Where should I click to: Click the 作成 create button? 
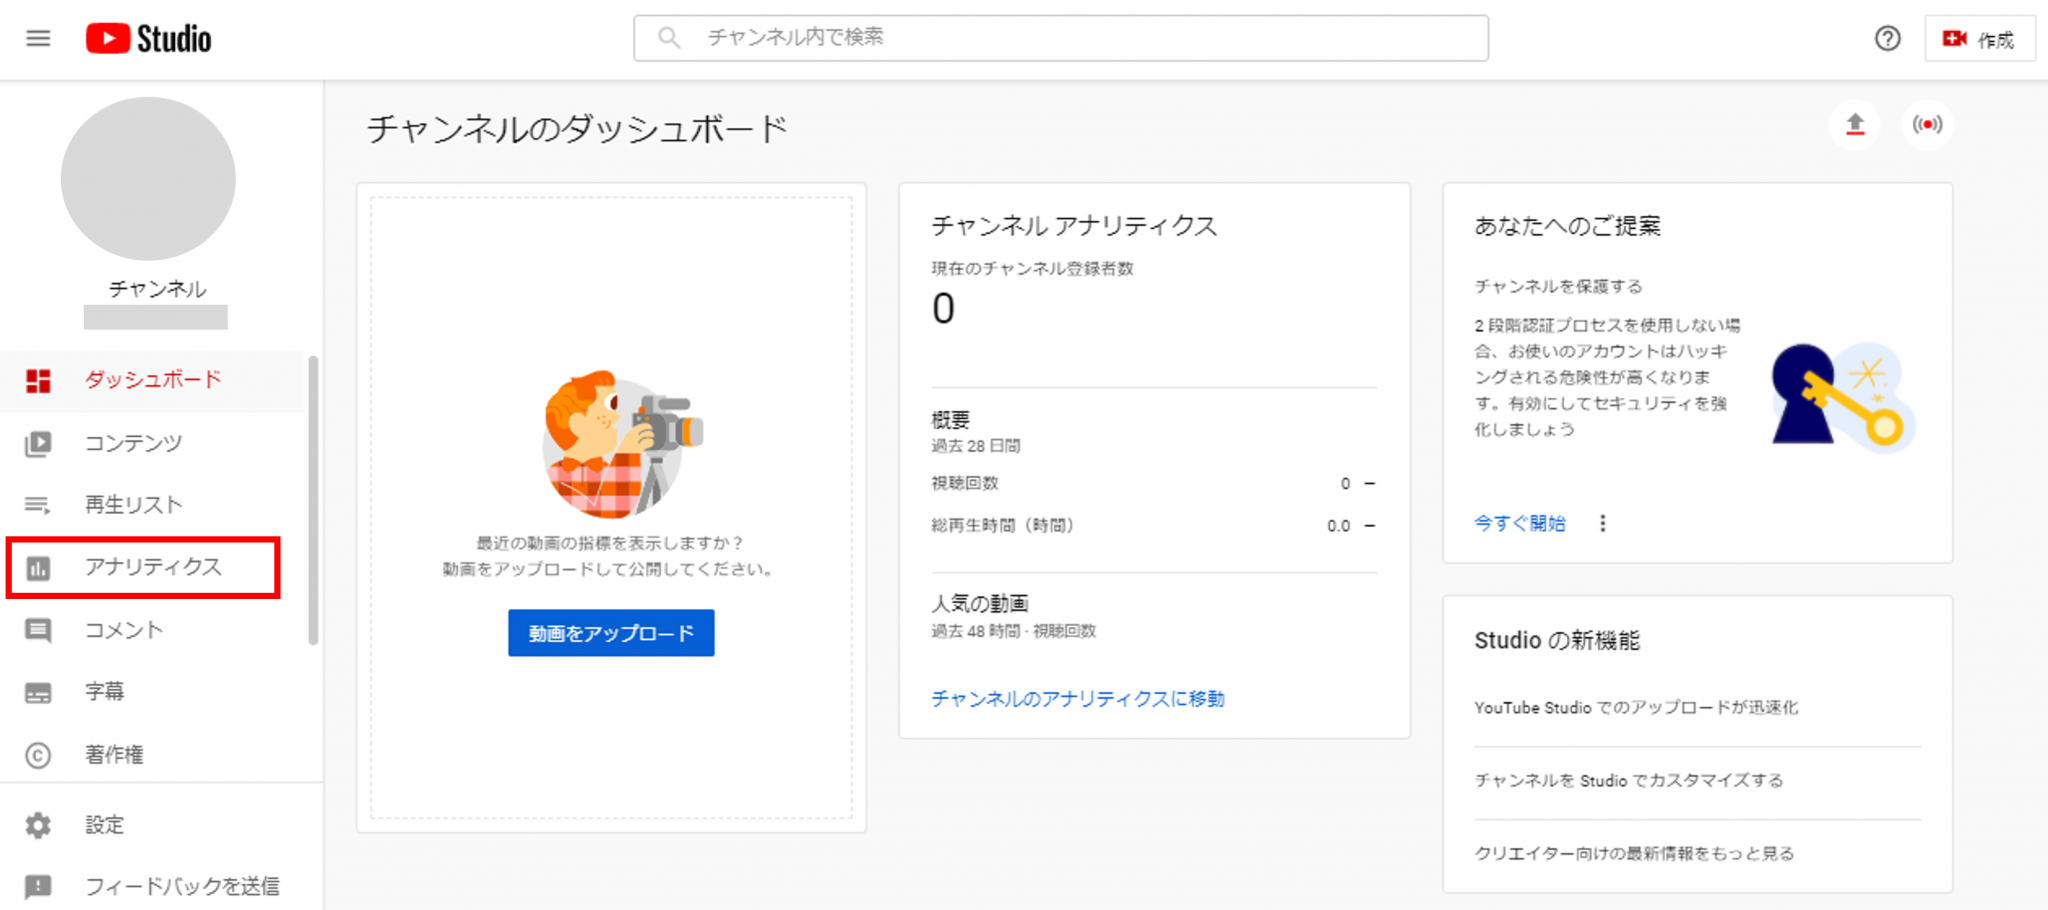point(1979,39)
